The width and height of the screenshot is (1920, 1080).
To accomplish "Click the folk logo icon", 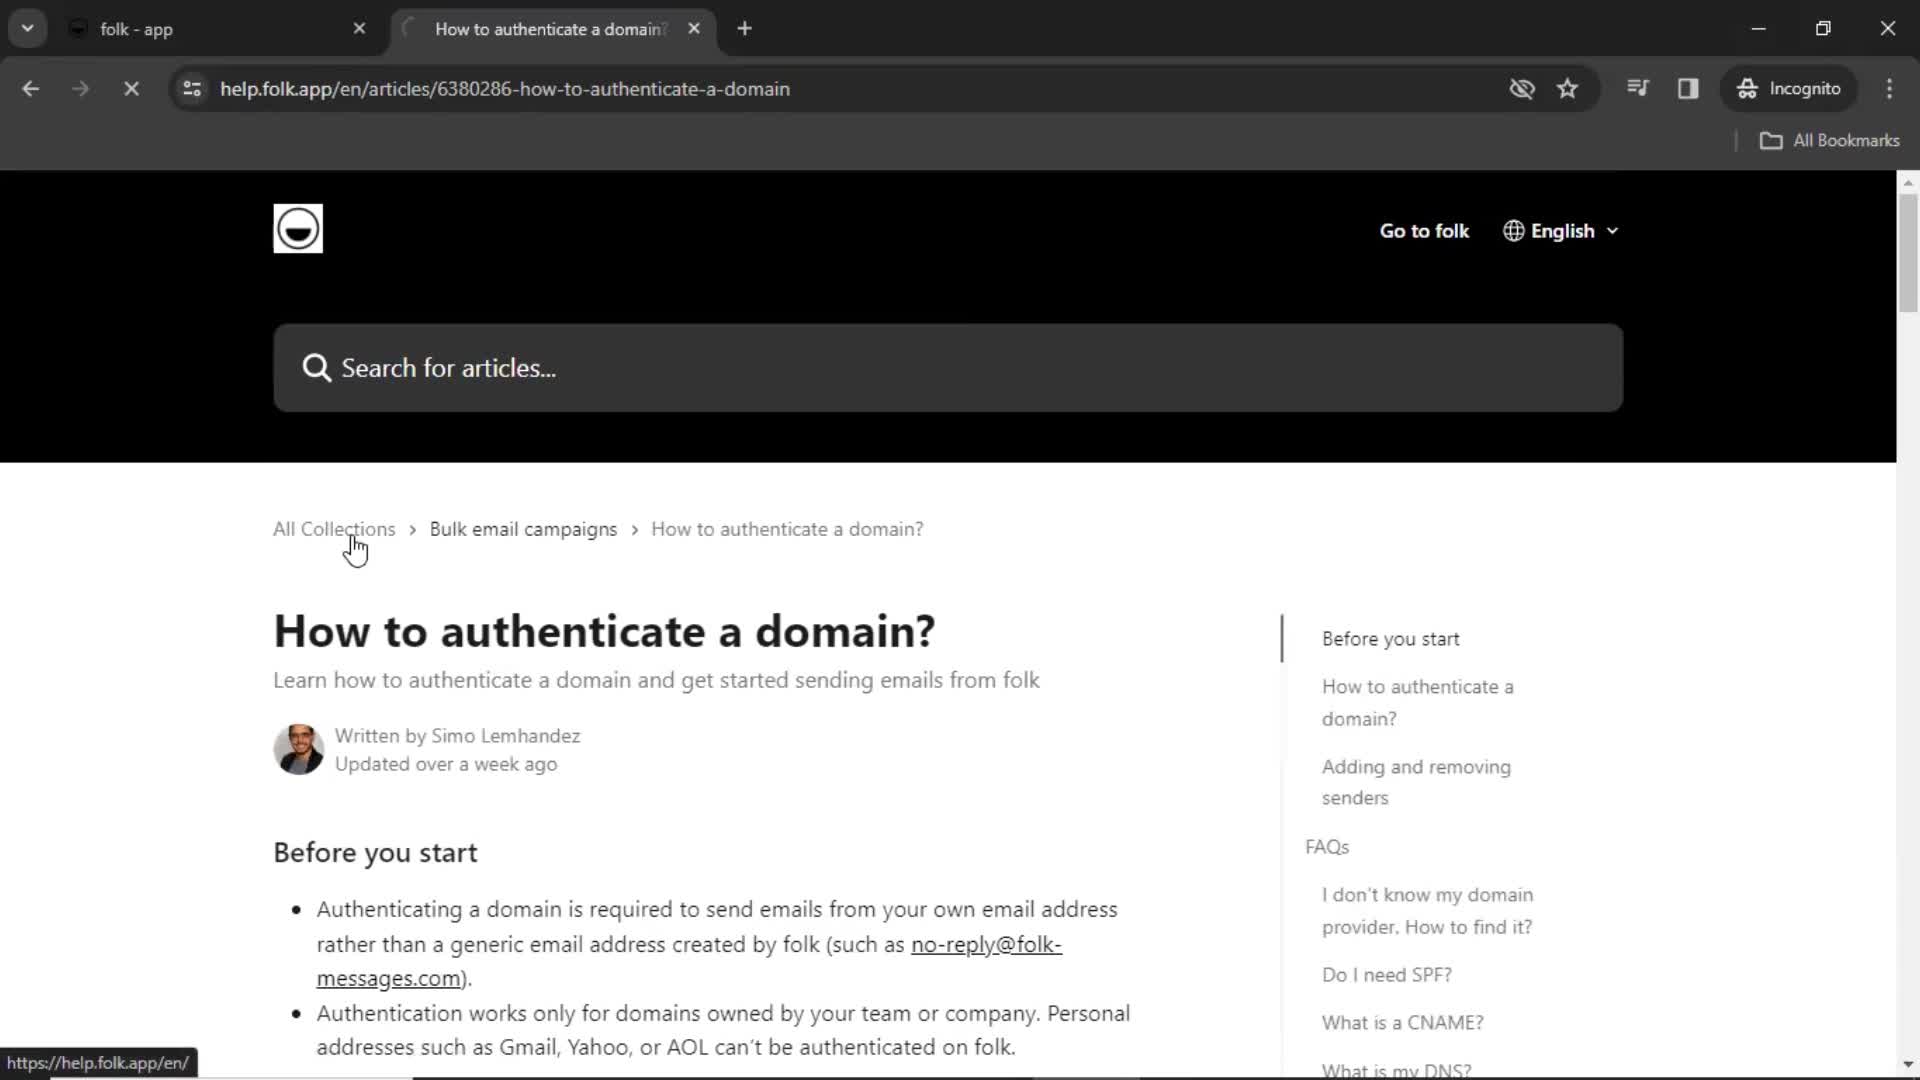I will click(x=298, y=229).
